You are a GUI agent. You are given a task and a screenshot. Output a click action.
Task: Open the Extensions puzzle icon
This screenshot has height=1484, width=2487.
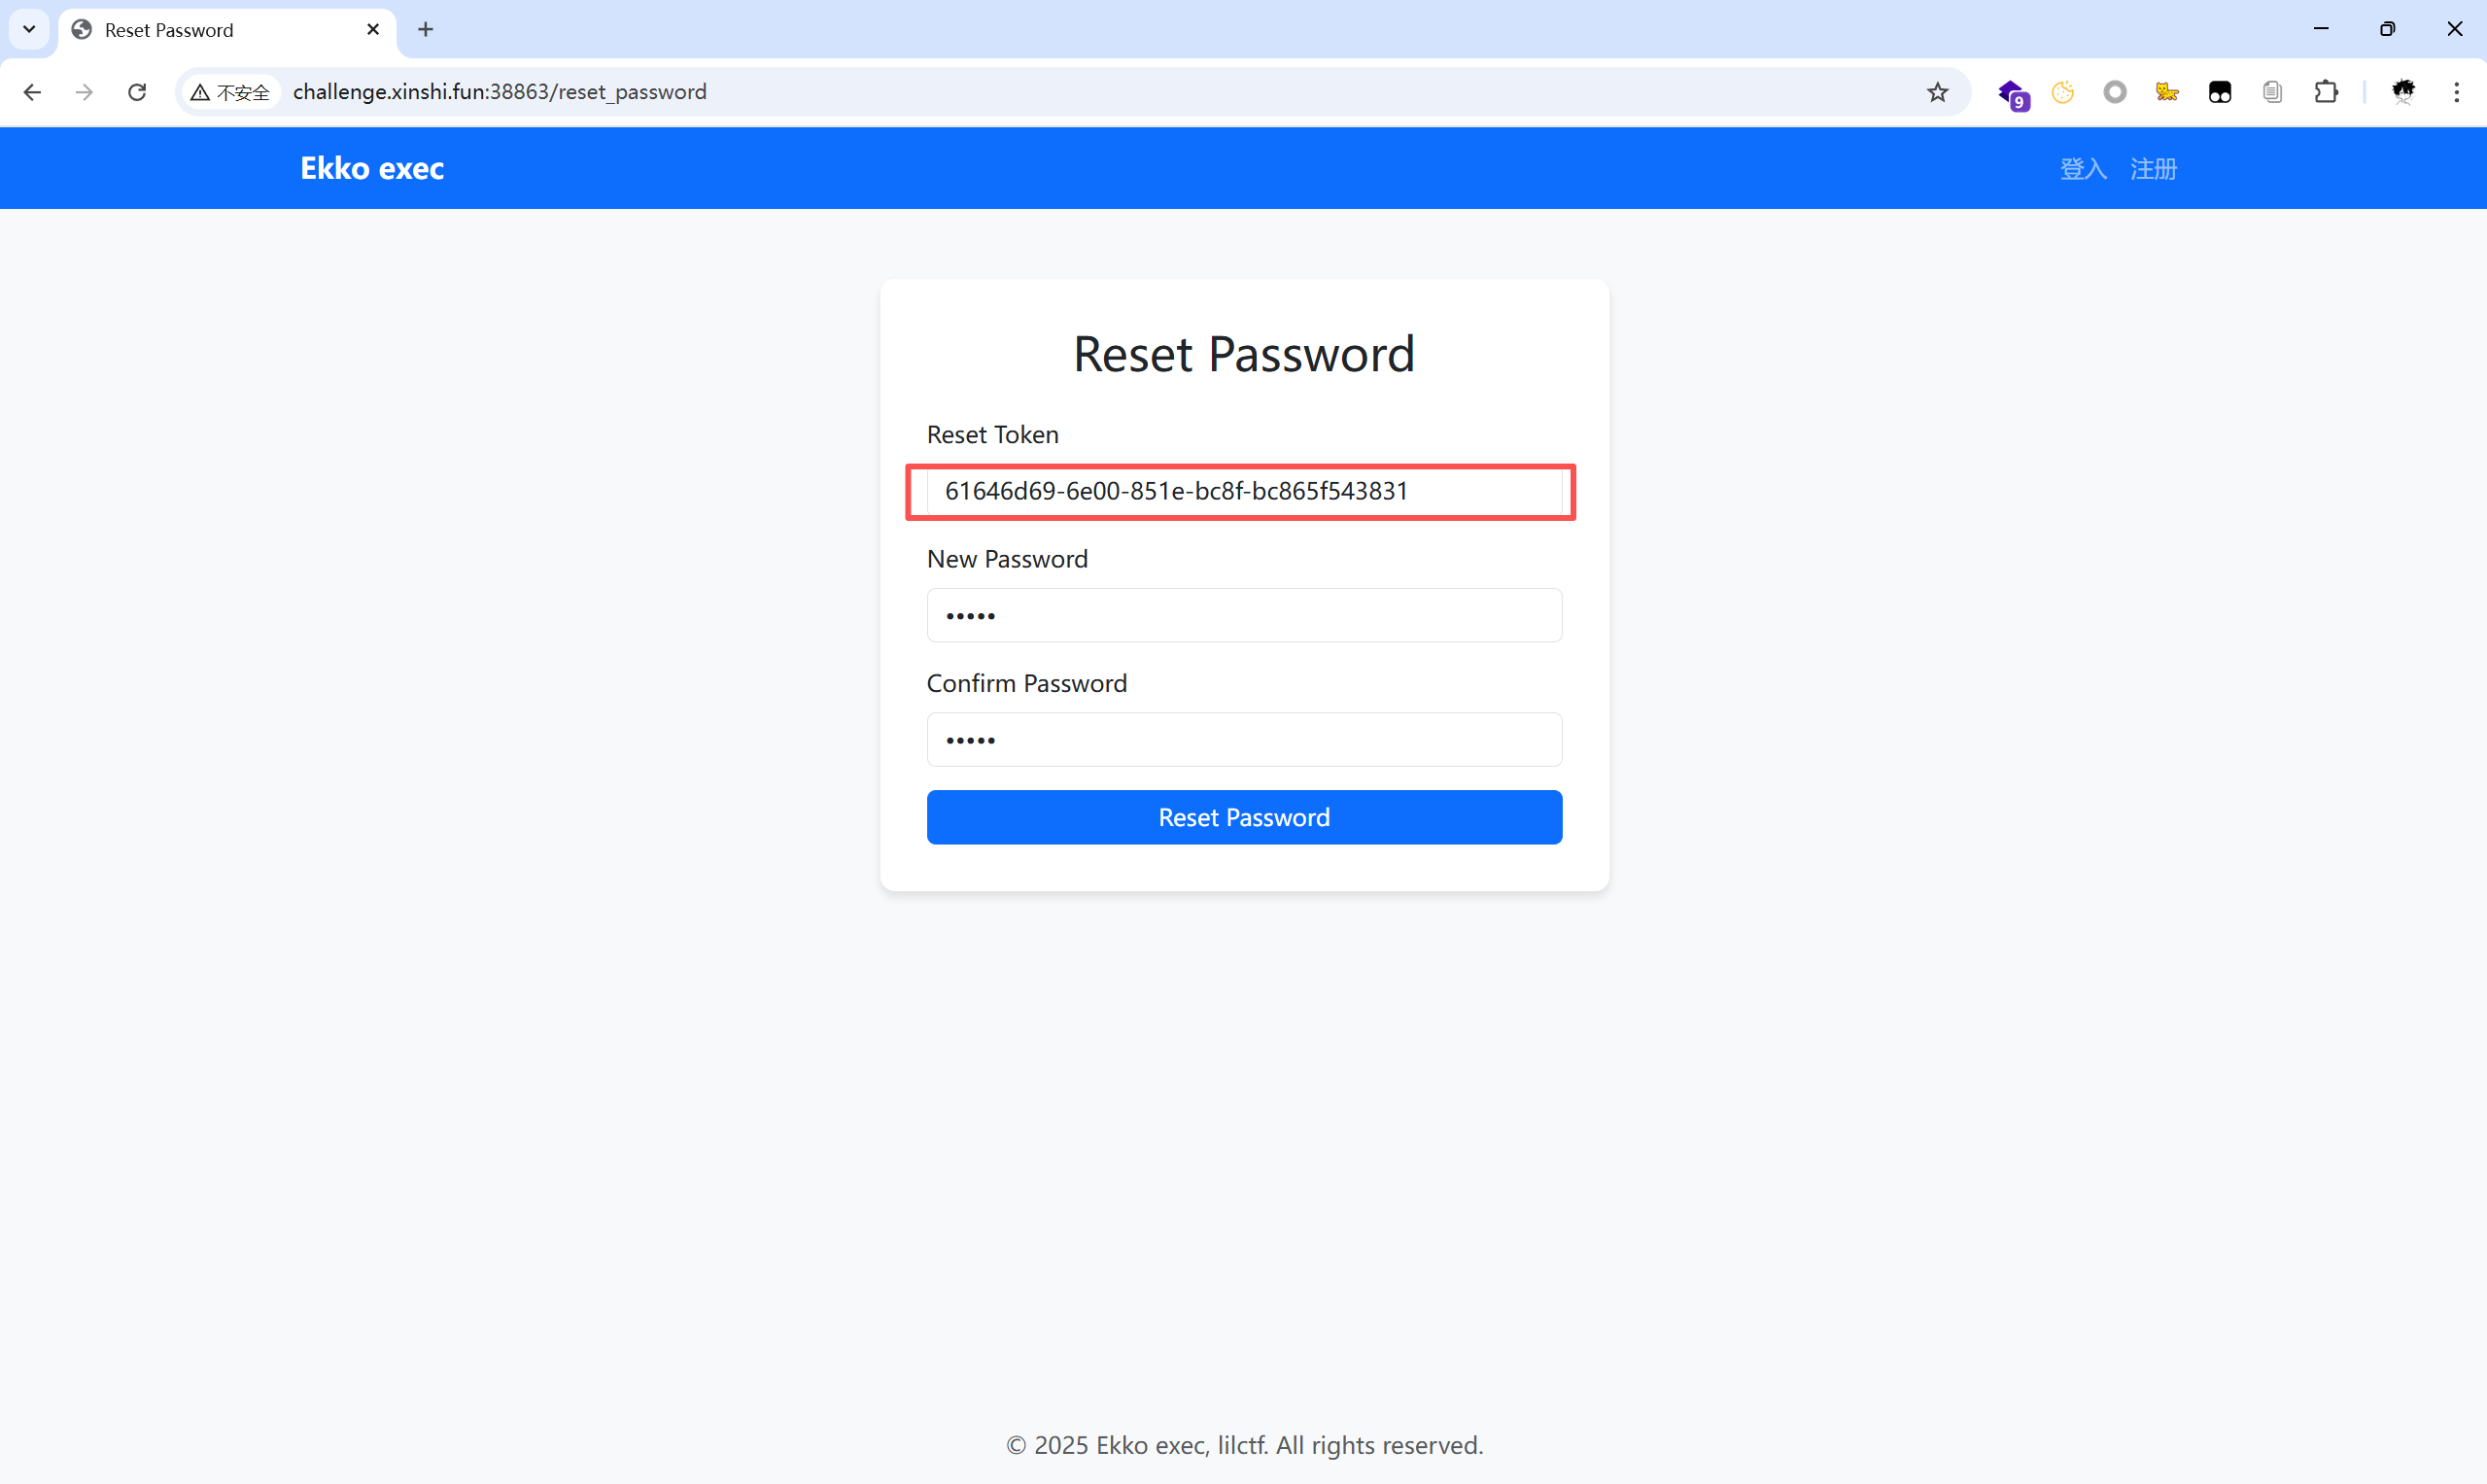pos(2326,92)
